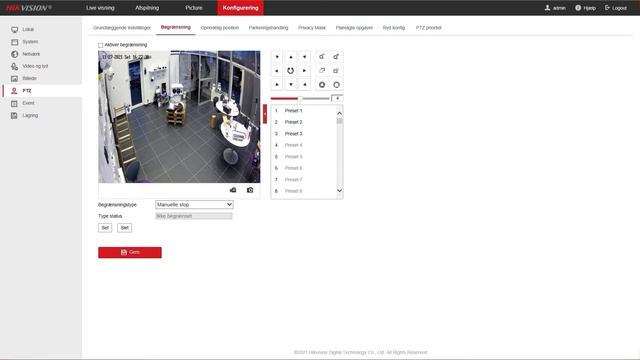640x360 pixels.
Task: Switch to Oprindelig position tab
Action: [x=220, y=28]
